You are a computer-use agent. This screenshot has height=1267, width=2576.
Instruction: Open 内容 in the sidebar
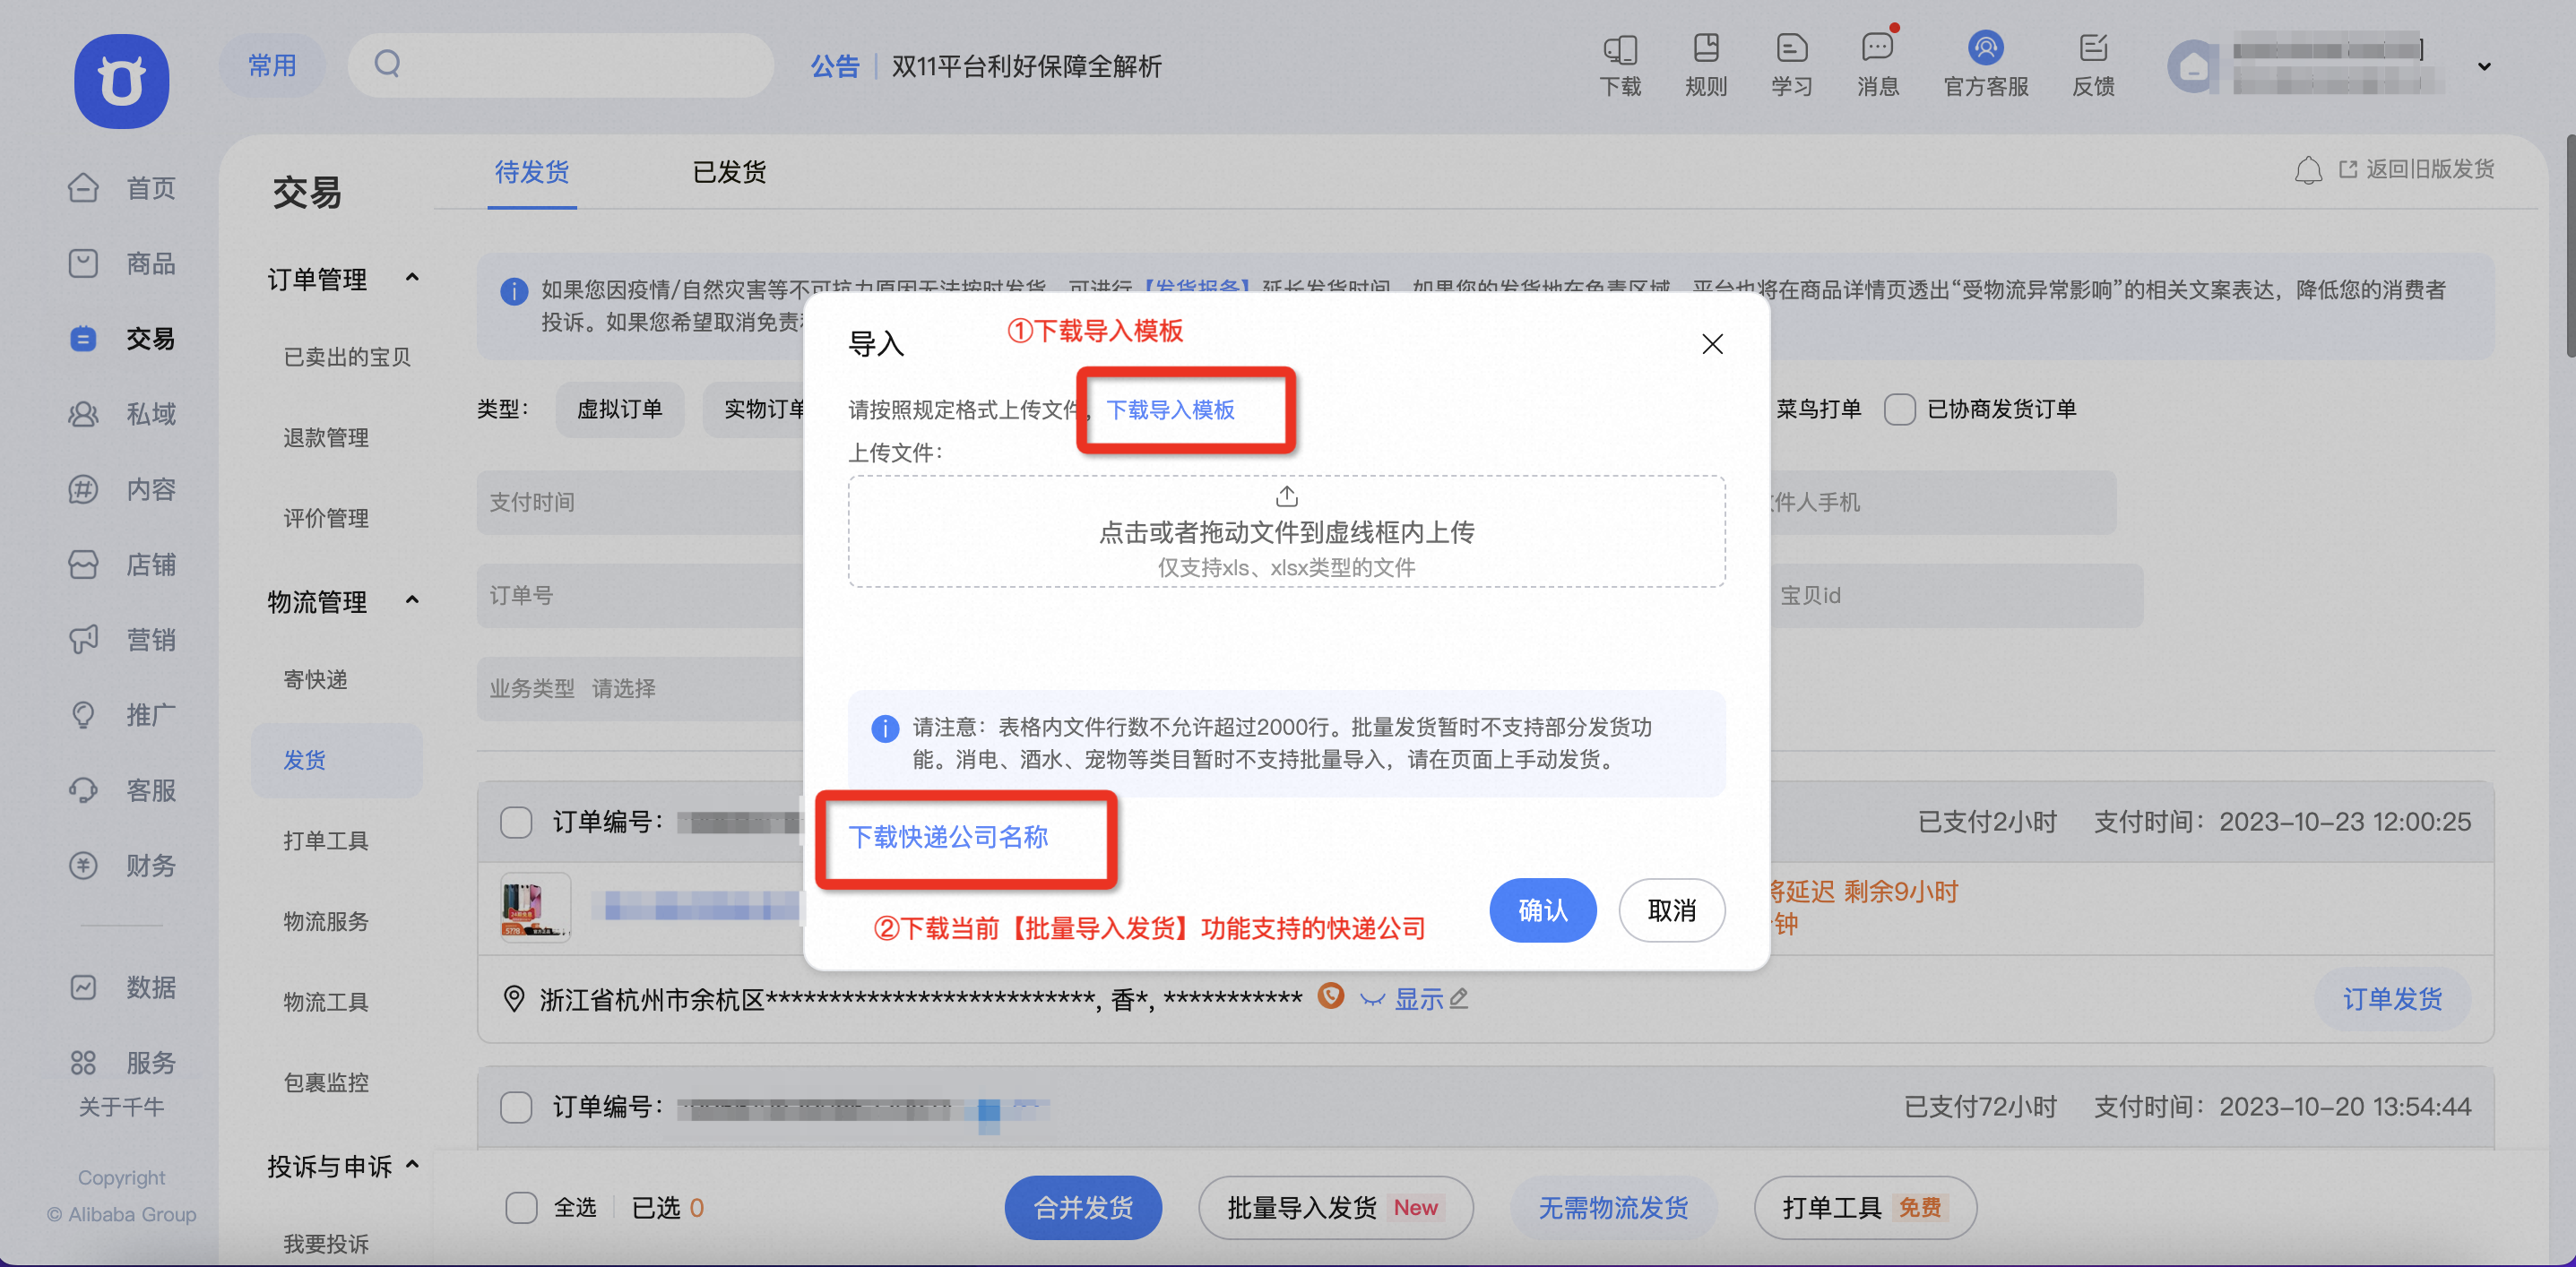122,489
